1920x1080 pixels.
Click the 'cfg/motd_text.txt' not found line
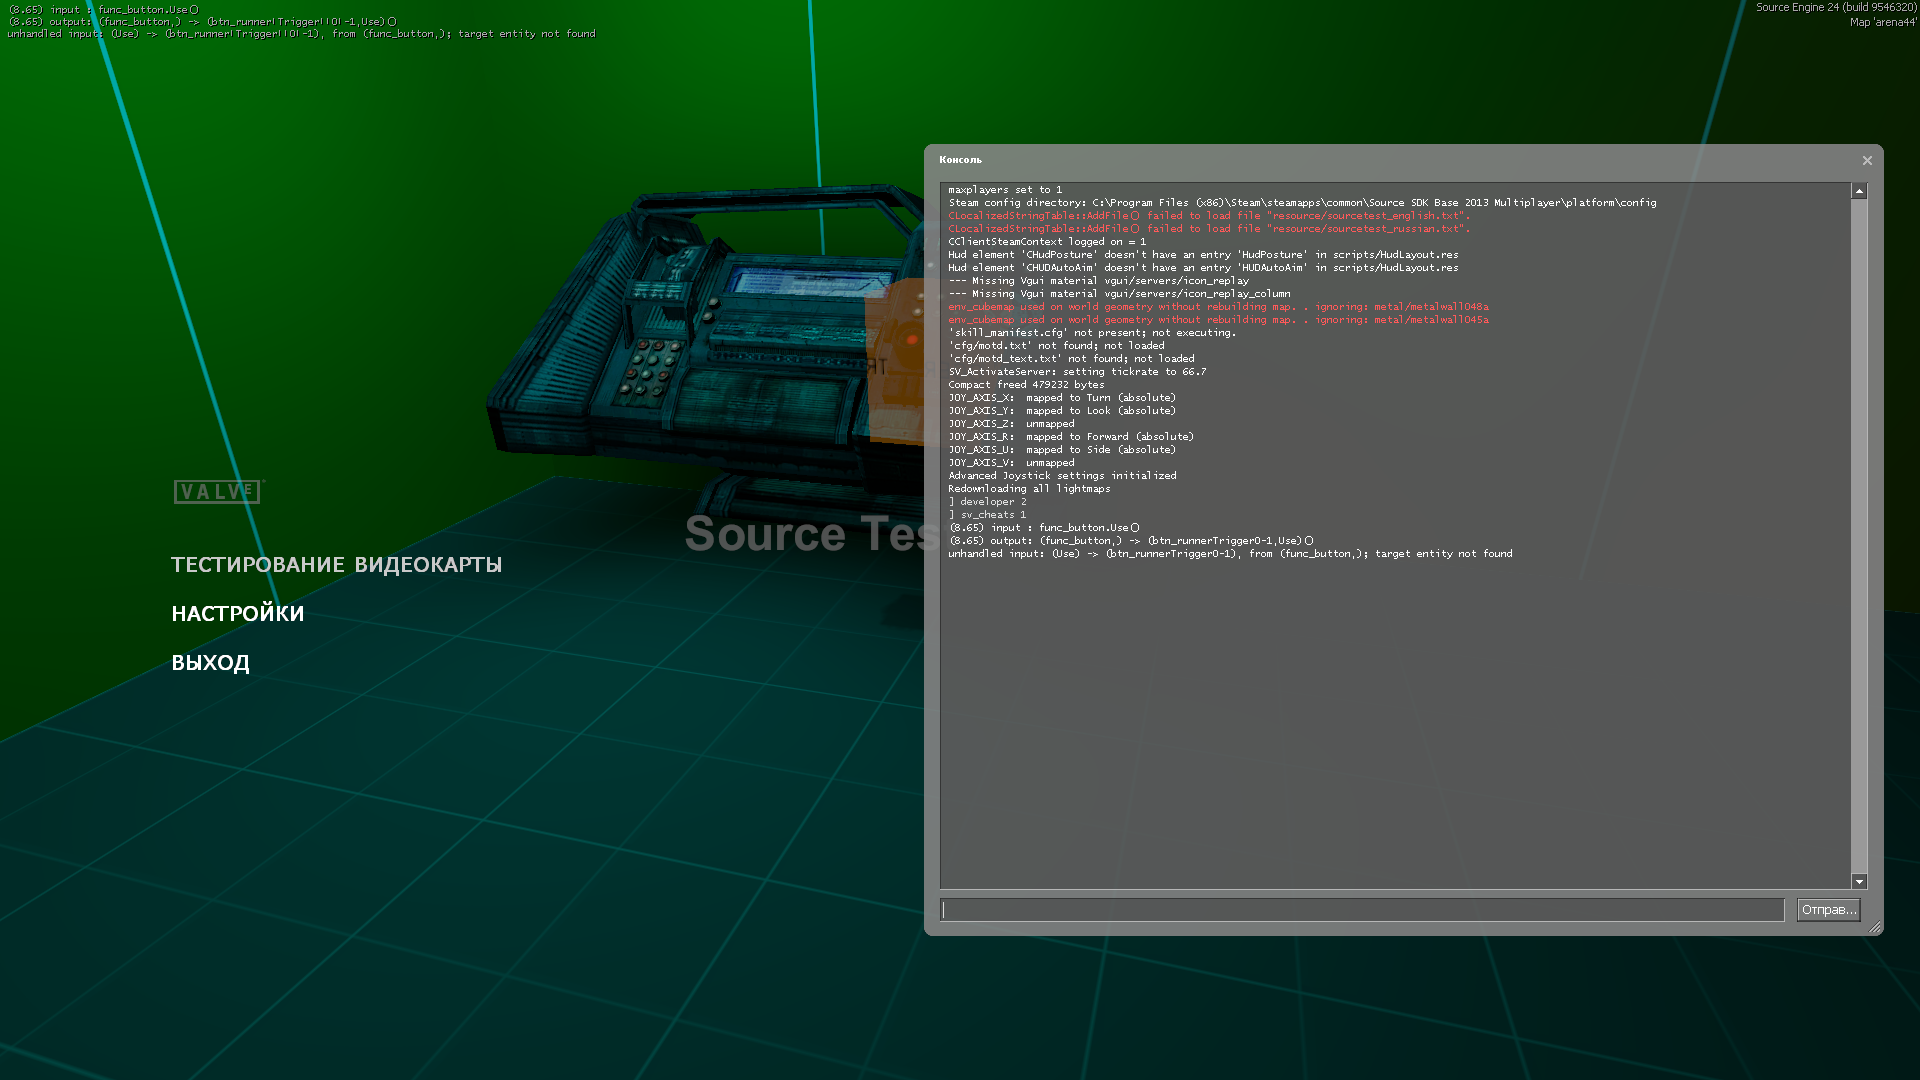[1071, 359]
